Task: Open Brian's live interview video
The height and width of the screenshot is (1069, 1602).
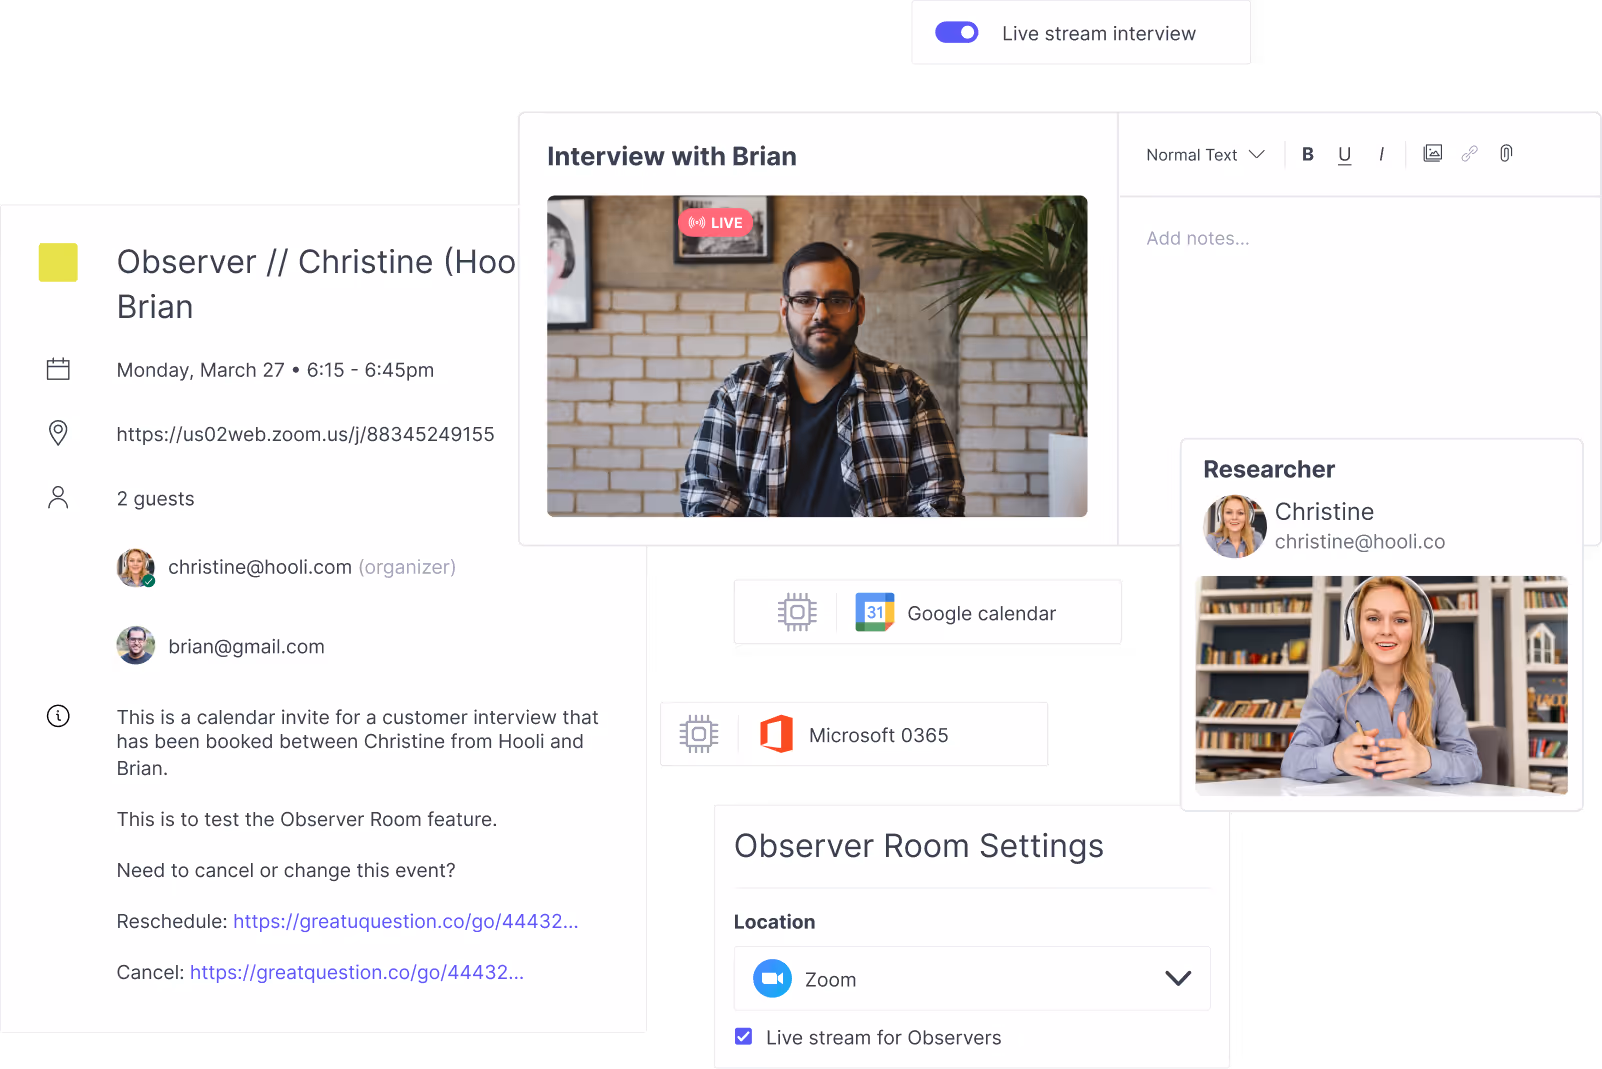Action: tap(817, 356)
